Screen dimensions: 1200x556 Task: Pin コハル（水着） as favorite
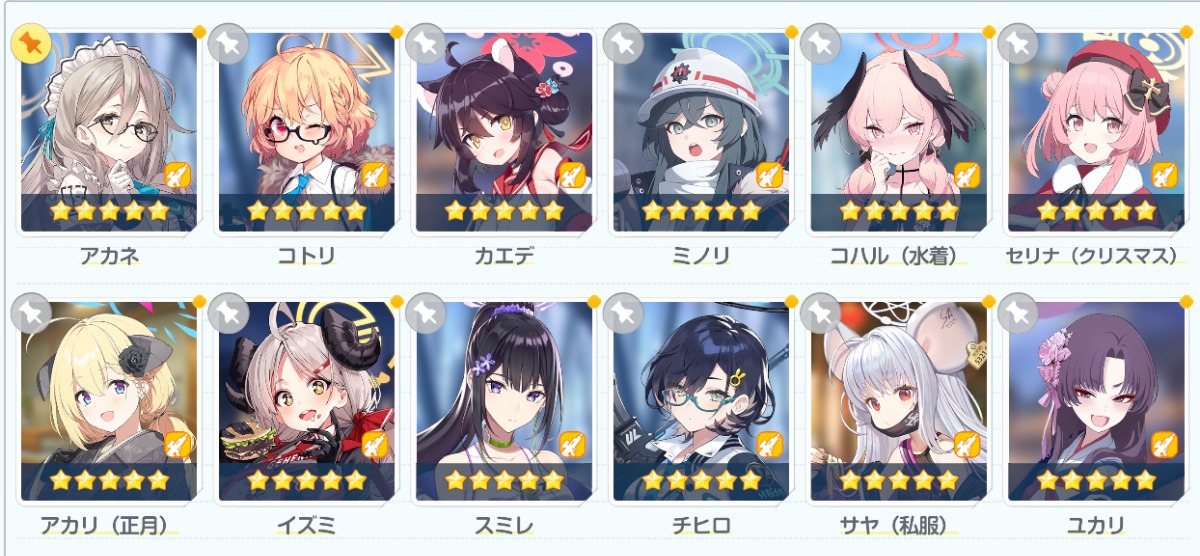821,44
